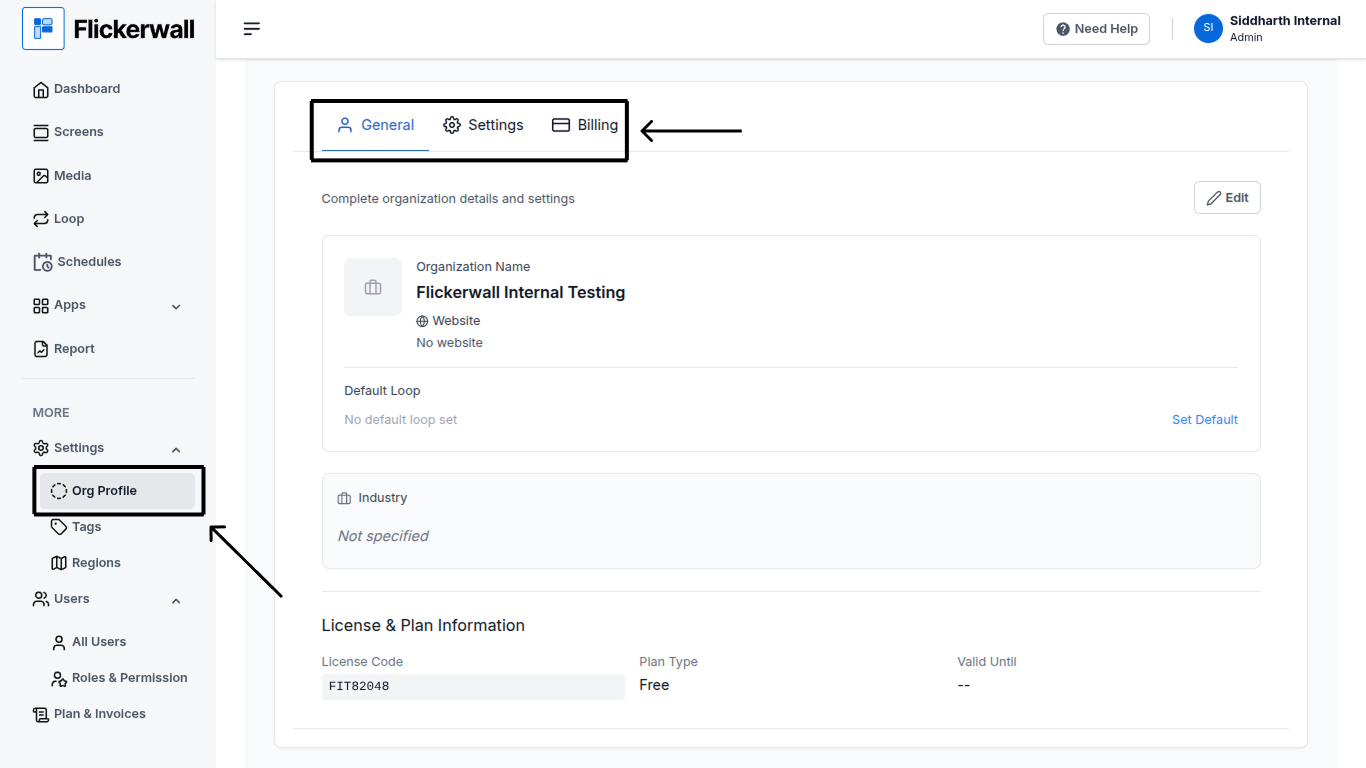The image size is (1366, 768).
Task: Click the Dashboard home icon
Action: pos(41,90)
